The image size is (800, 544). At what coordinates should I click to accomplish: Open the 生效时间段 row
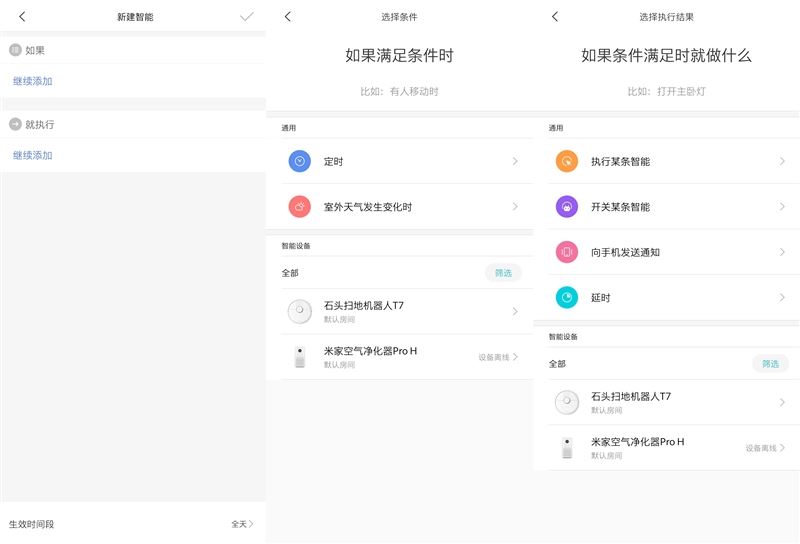(x=133, y=524)
